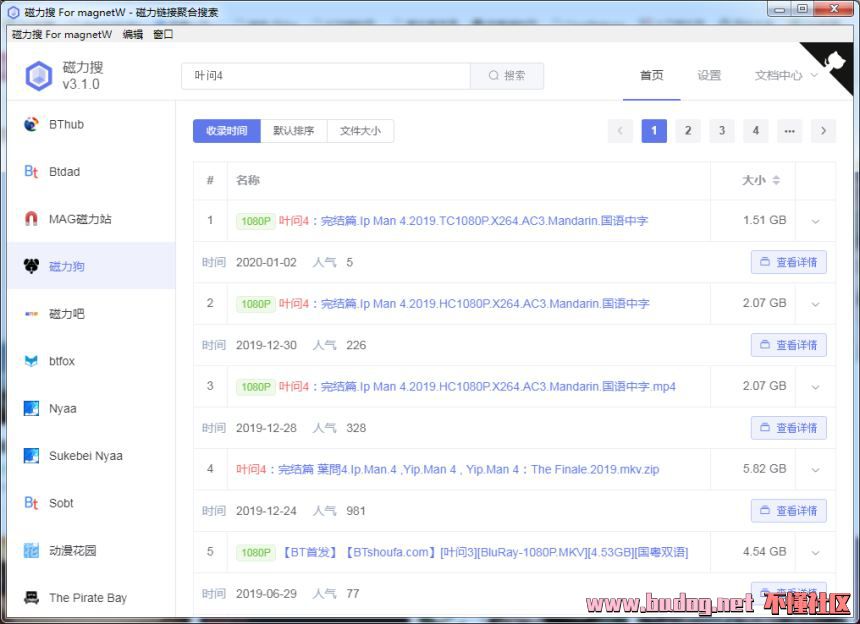
Task: Open the 窗口 menu
Action: (x=163, y=35)
